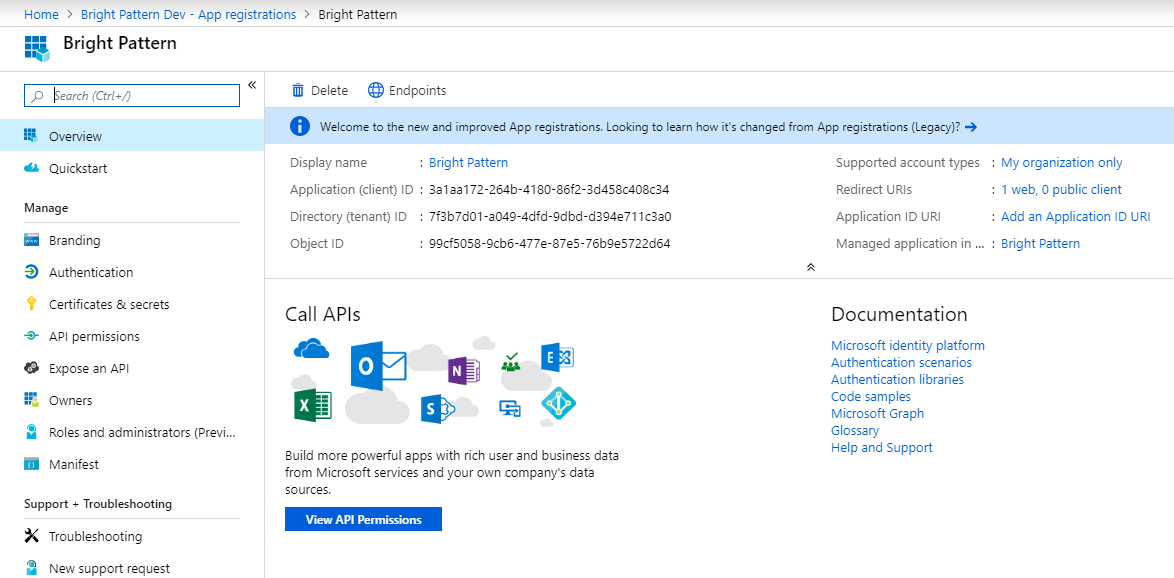Go to Home breadcrumb
Image resolution: width=1174 pixels, height=578 pixels.
tap(41, 14)
